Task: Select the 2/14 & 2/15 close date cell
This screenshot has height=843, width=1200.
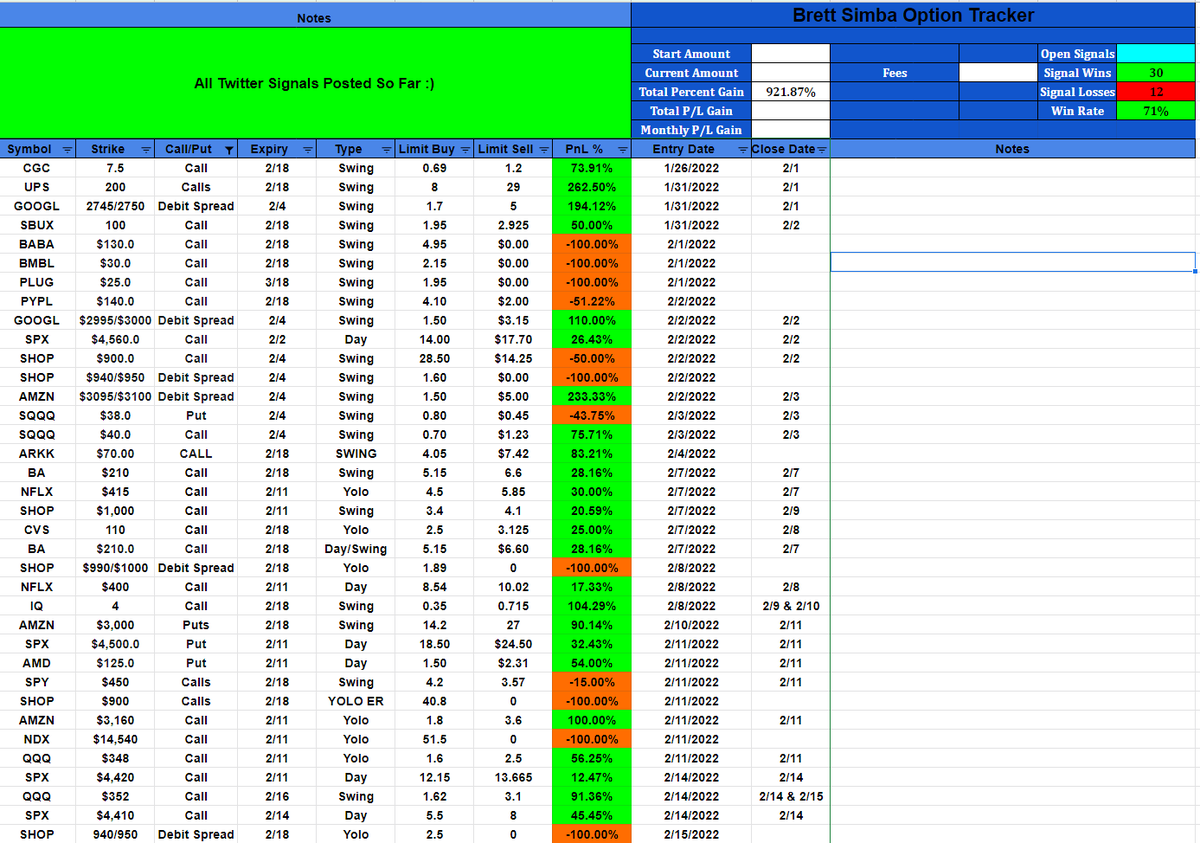Action: (791, 796)
